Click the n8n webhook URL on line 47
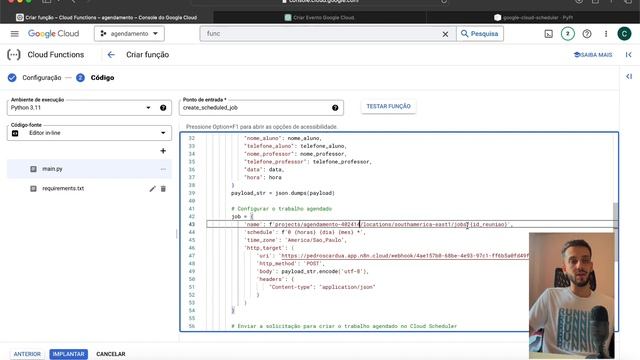640x360 pixels. [404, 256]
